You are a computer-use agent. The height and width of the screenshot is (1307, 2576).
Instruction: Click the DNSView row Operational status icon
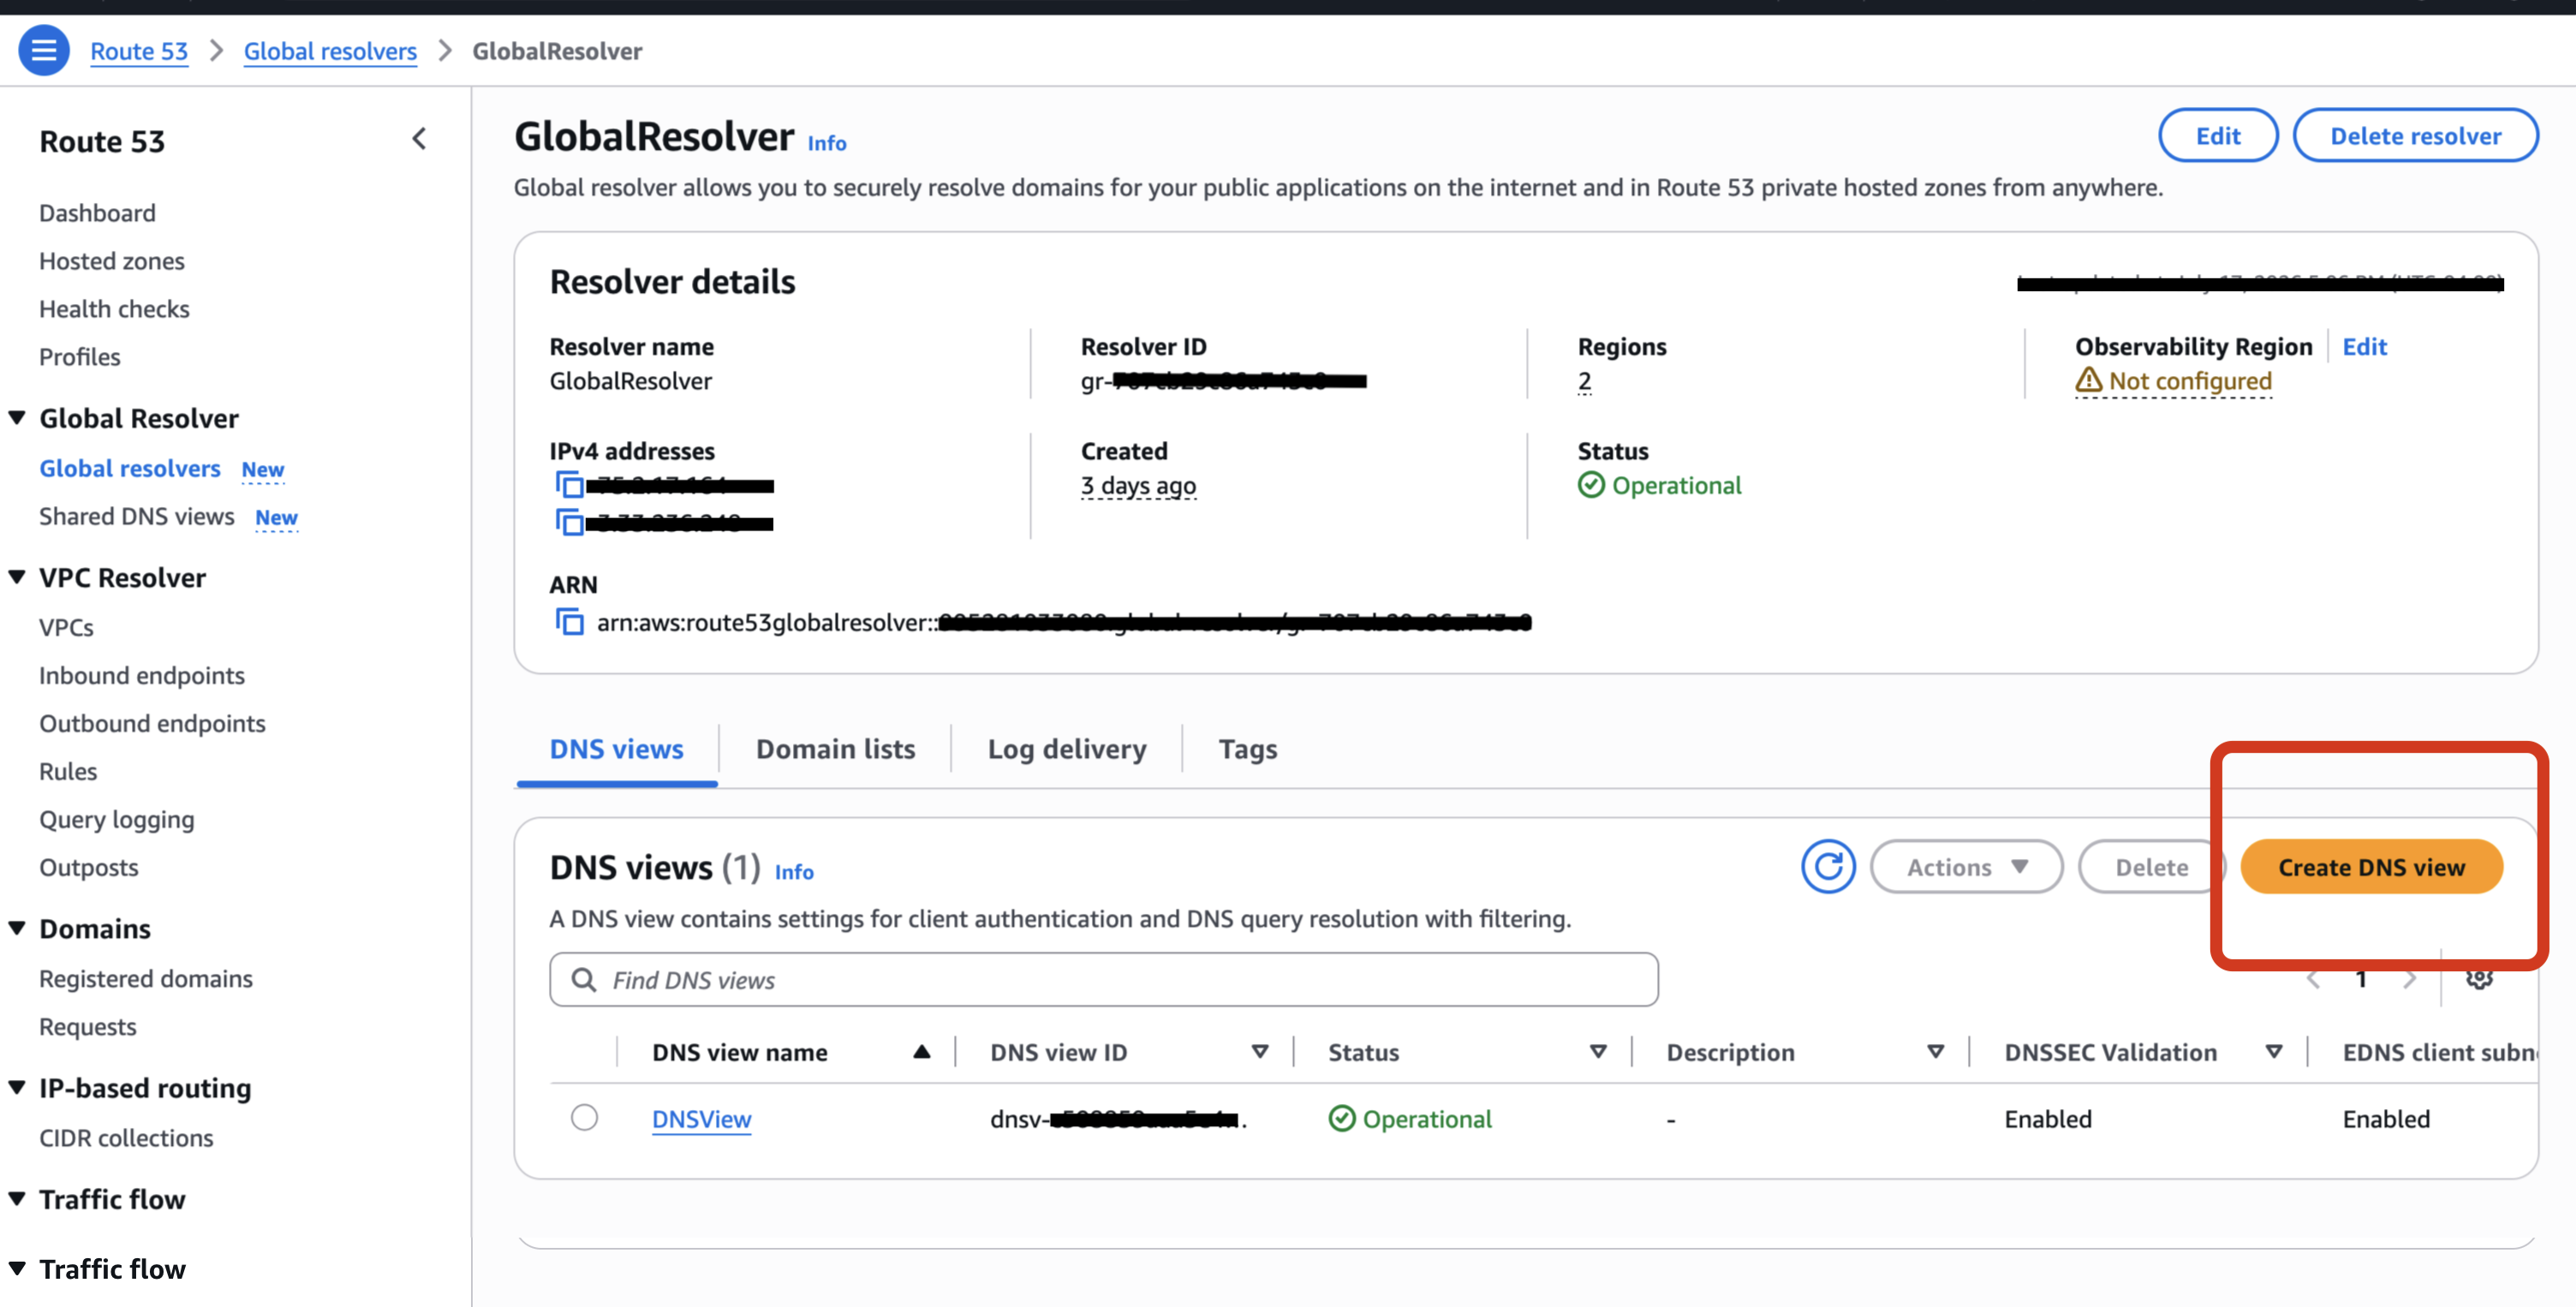(x=1342, y=1118)
